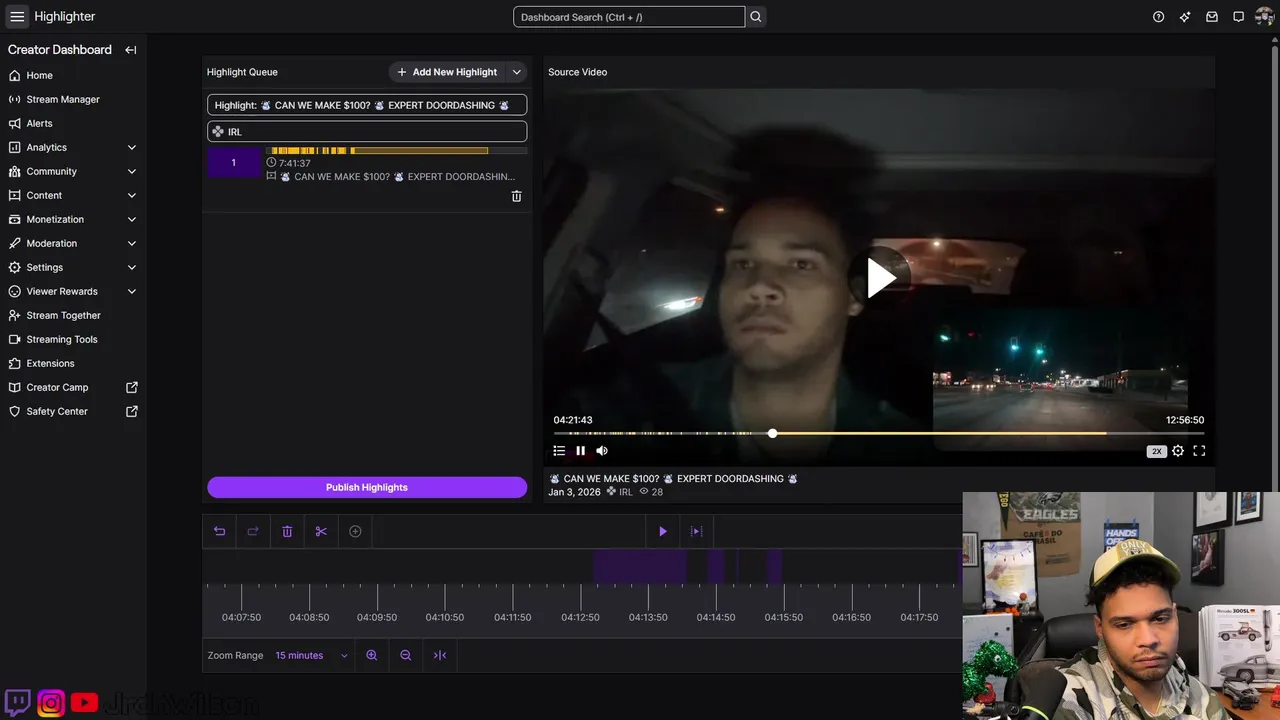Click the 7:41:37 duration text
1280x720 pixels.
[x=295, y=163]
